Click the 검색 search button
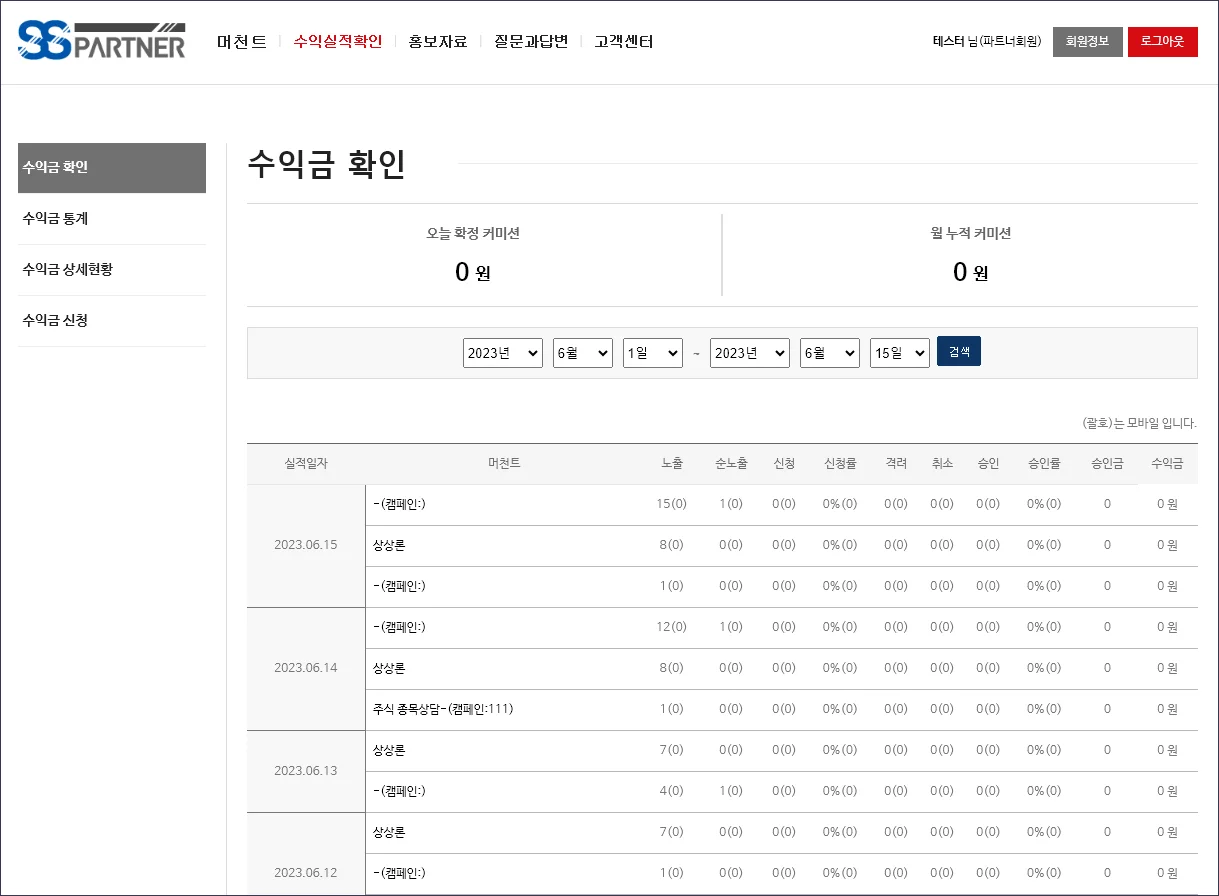This screenshot has width=1219, height=896. 959,351
